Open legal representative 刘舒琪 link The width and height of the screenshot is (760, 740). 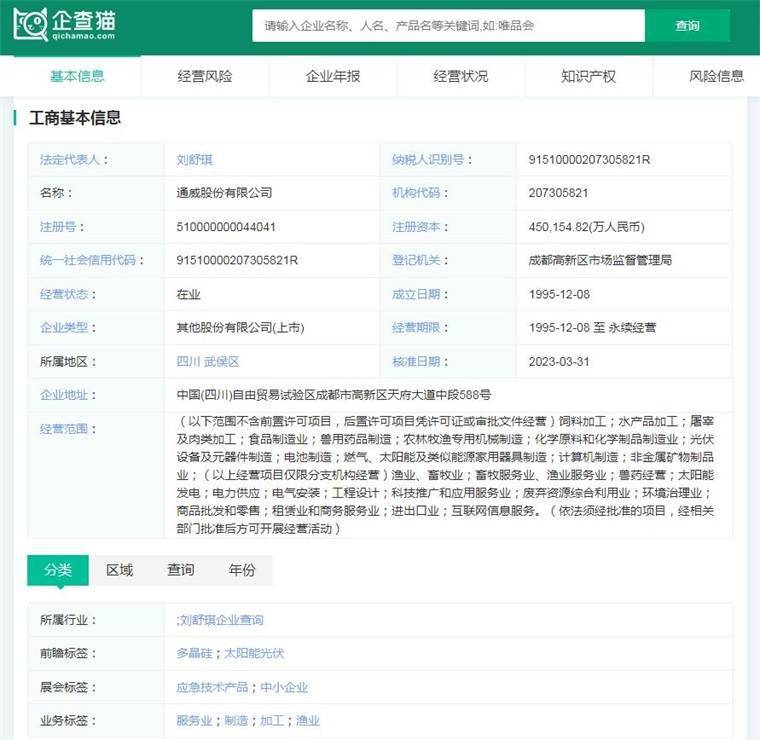tap(194, 159)
